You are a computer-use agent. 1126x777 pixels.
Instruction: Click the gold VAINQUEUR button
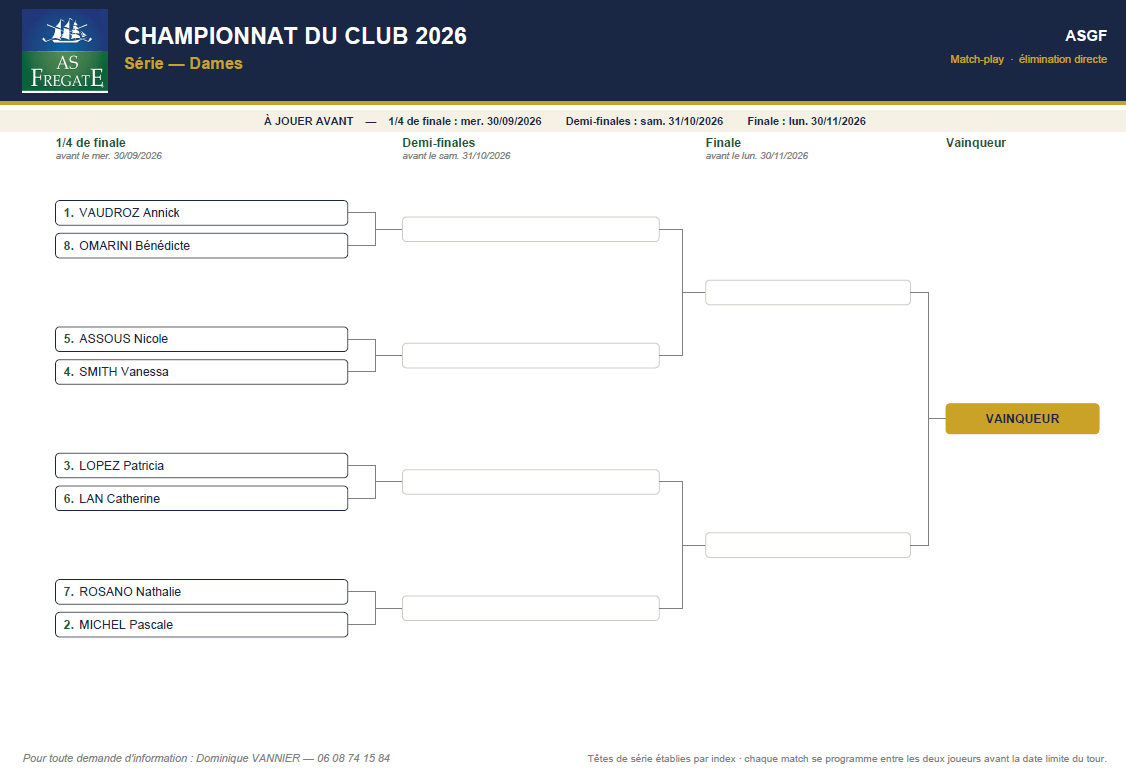[x=1022, y=419]
